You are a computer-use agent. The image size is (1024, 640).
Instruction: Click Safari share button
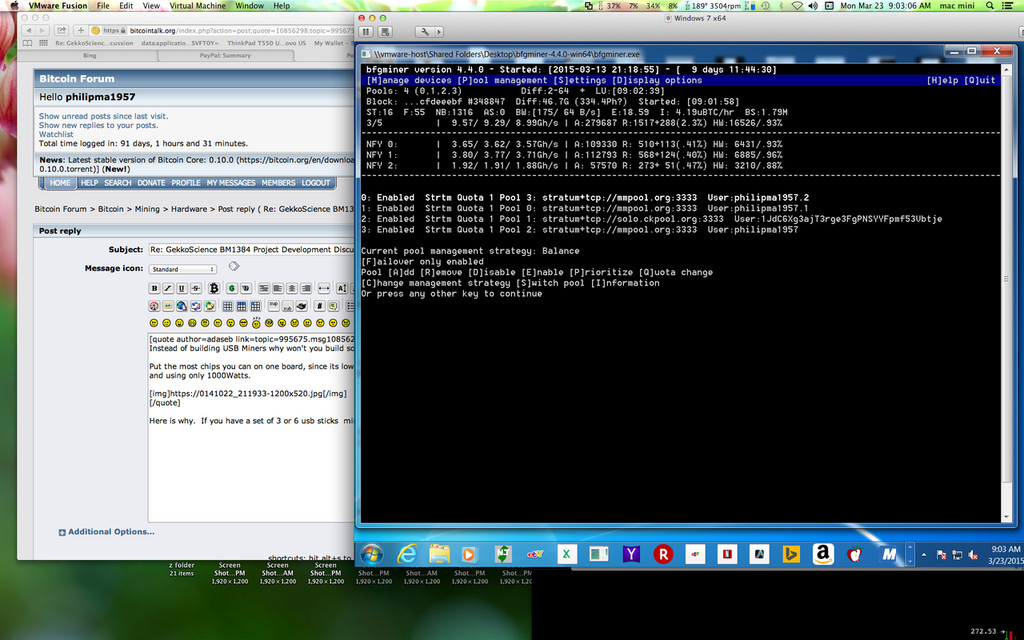pos(61,30)
